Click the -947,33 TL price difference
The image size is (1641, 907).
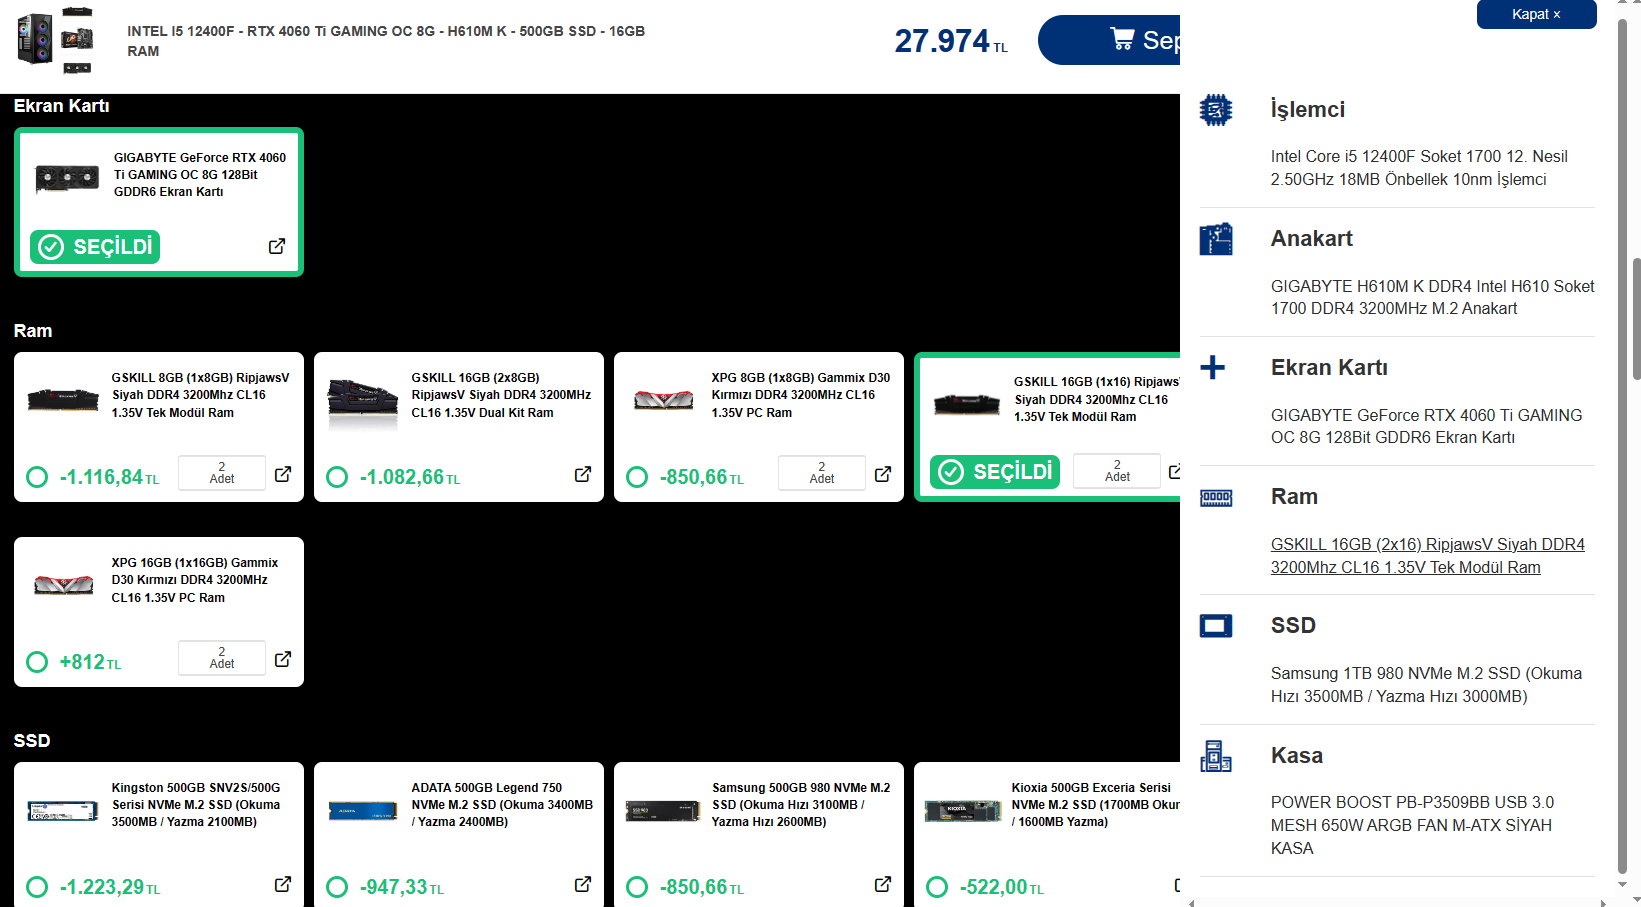pos(402,888)
